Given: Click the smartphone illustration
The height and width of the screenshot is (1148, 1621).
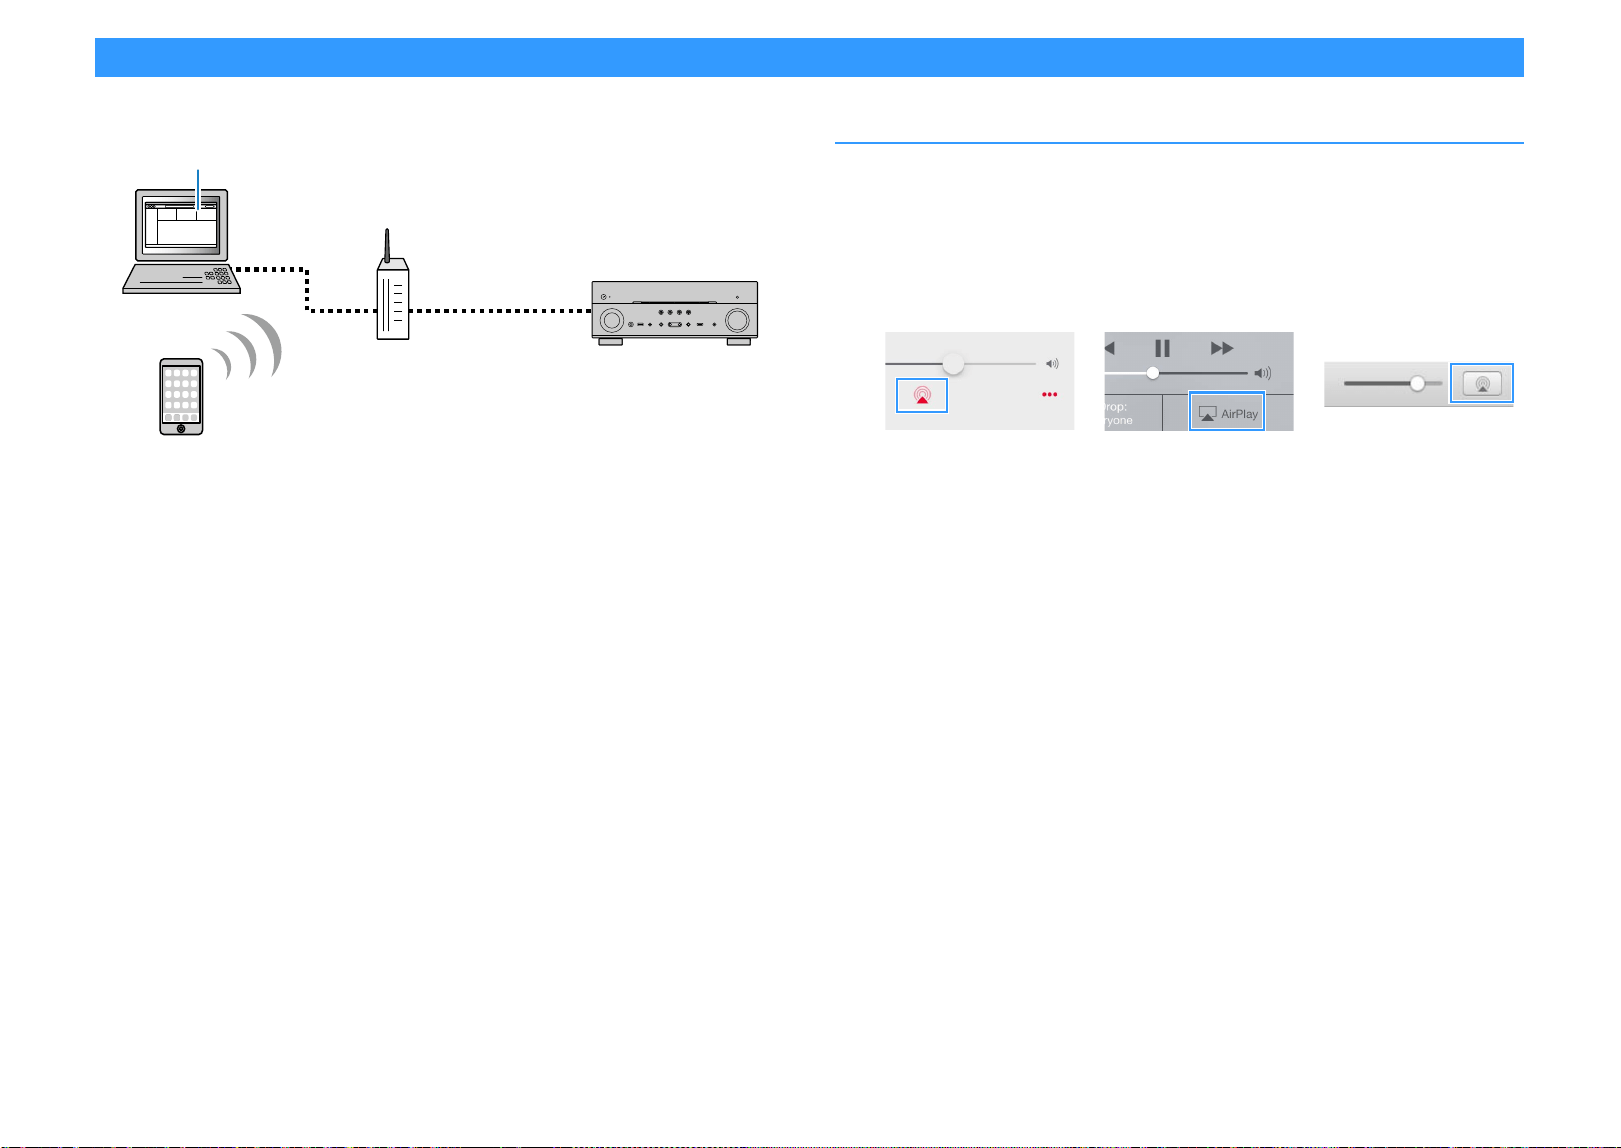Looking at the screenshot, I should point(181,397).
